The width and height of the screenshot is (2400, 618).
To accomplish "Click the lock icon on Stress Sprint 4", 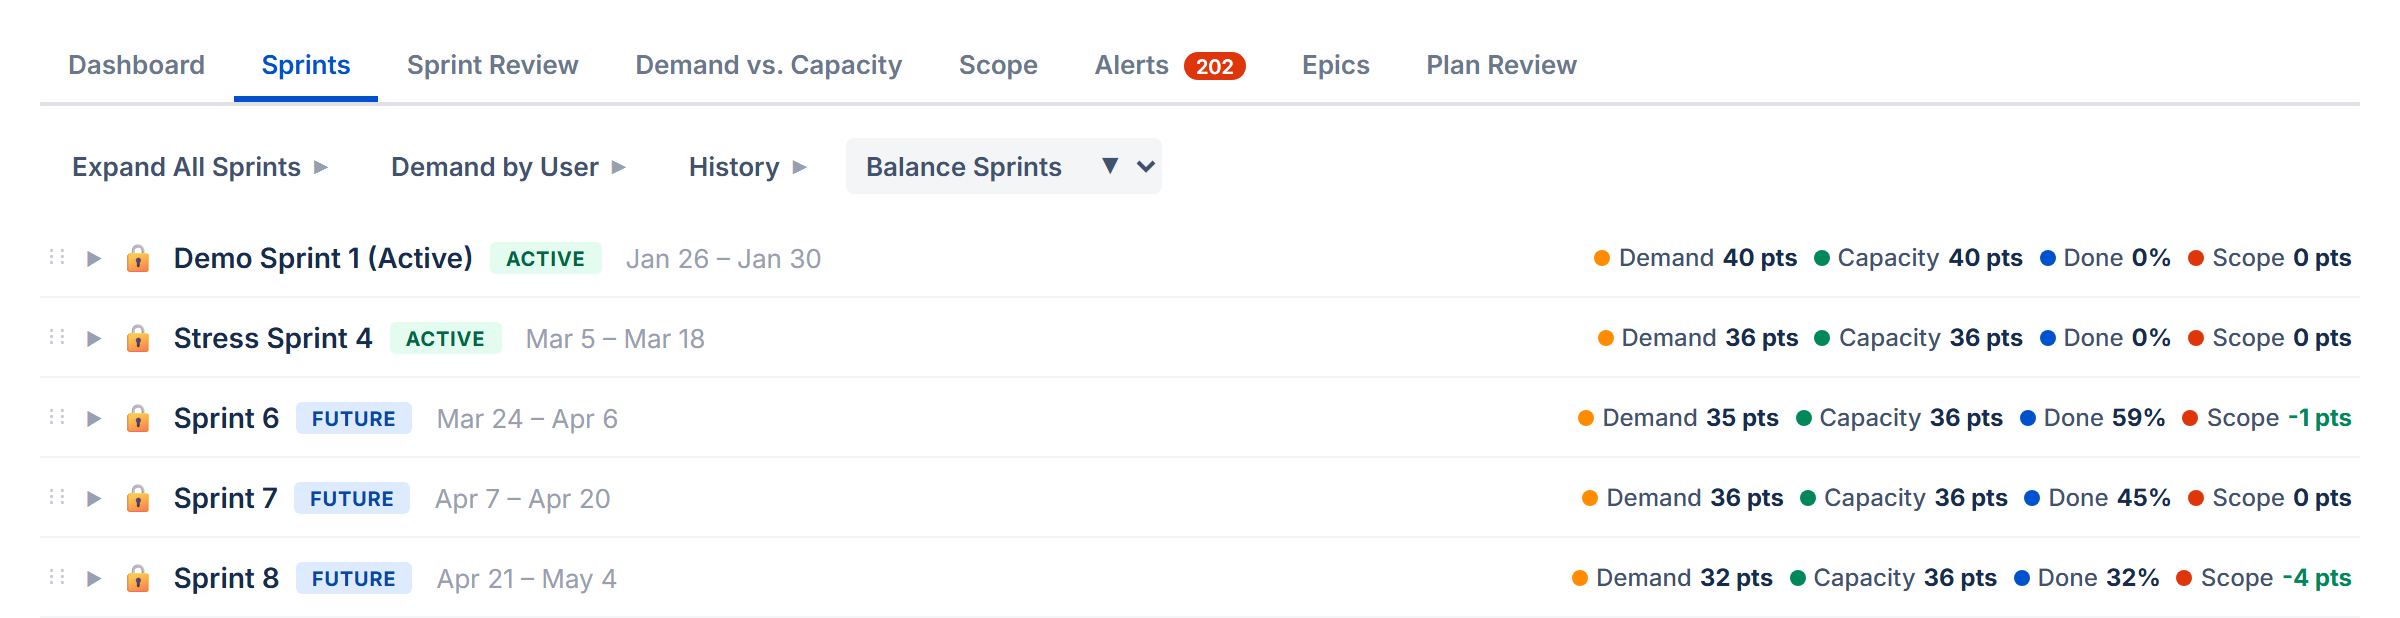I will (x=138, y=338).
